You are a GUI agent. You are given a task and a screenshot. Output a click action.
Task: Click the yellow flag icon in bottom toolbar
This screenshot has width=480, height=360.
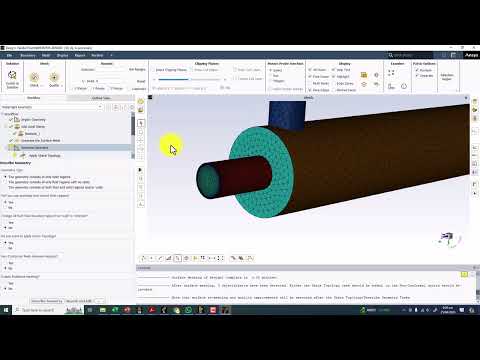click(195, 258)
